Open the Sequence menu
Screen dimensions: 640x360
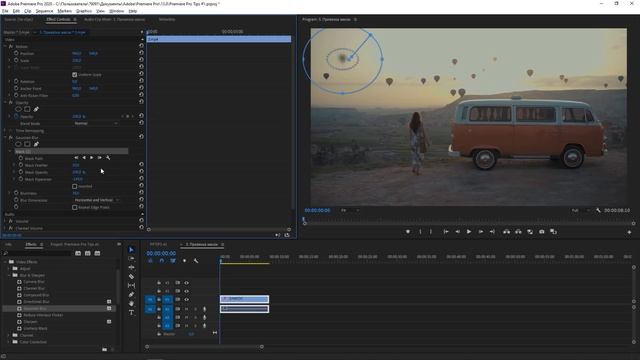coord(44,11)
